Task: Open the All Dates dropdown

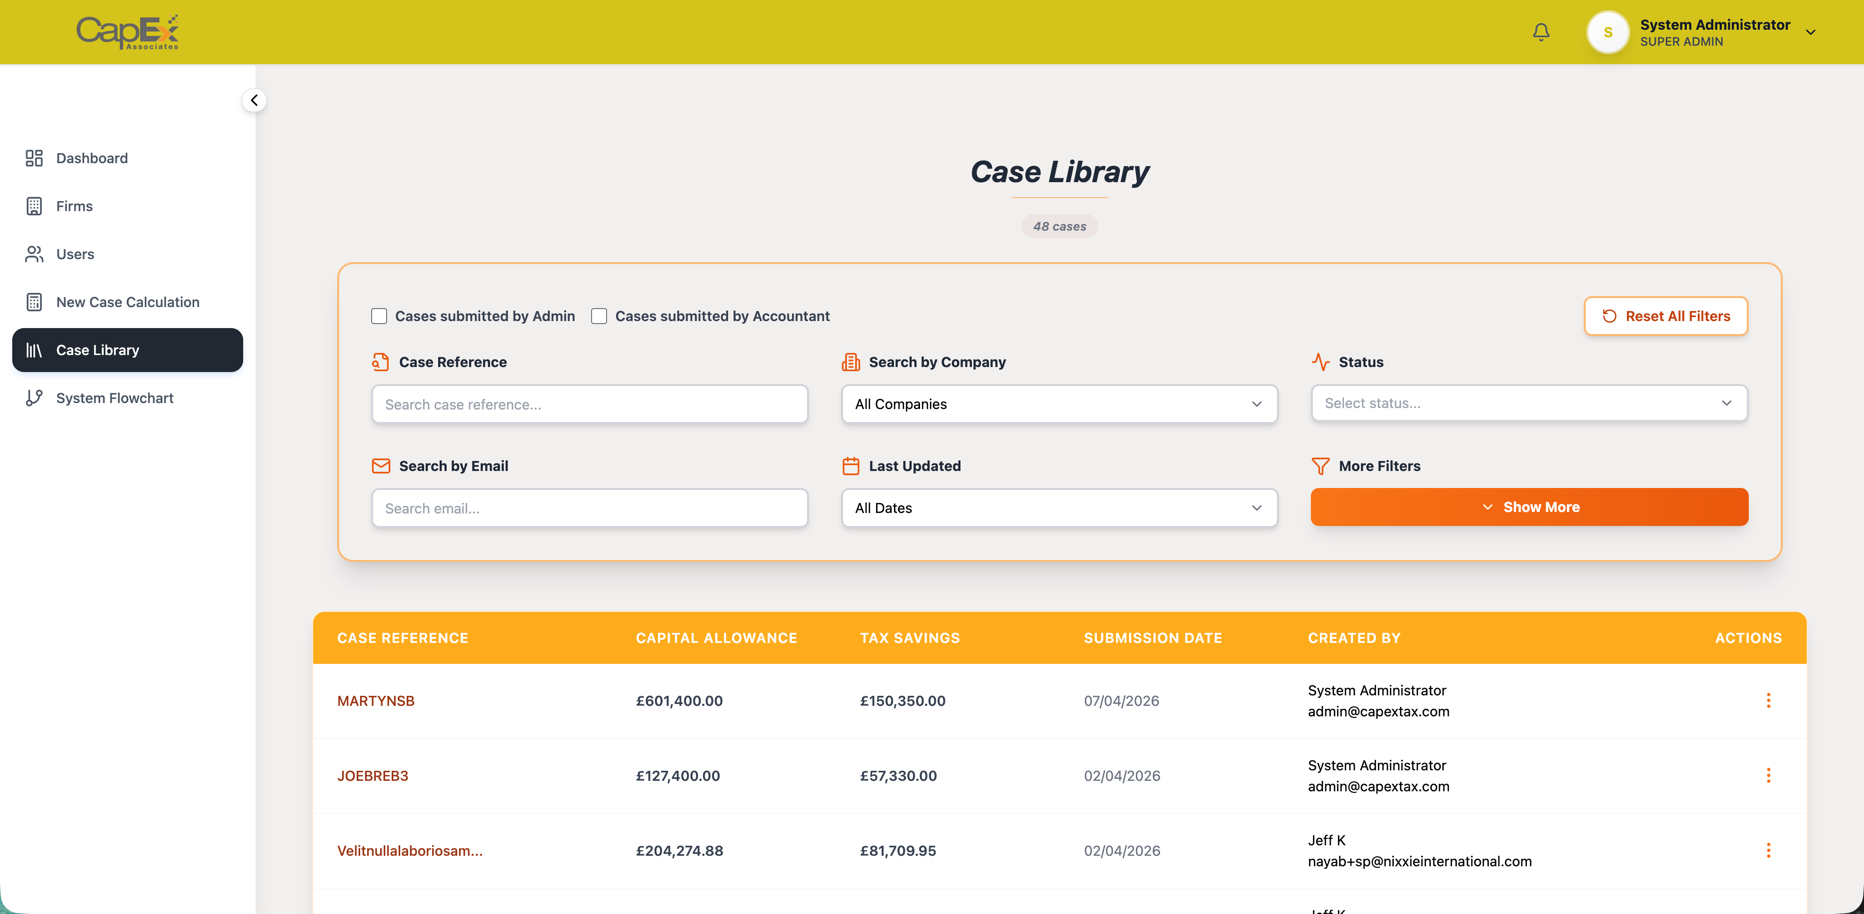Action: click(1058, 508)
